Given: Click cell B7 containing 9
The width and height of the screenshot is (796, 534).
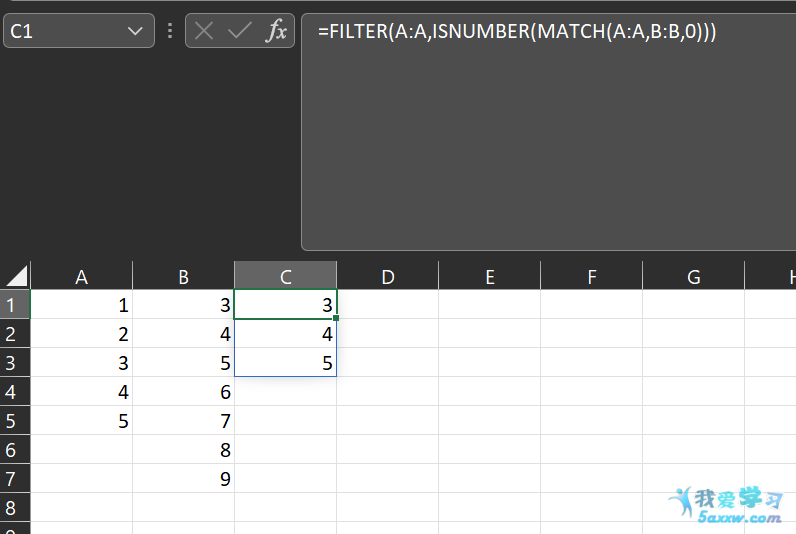Looking at the screenshot, I should click(x=183, y=478).
